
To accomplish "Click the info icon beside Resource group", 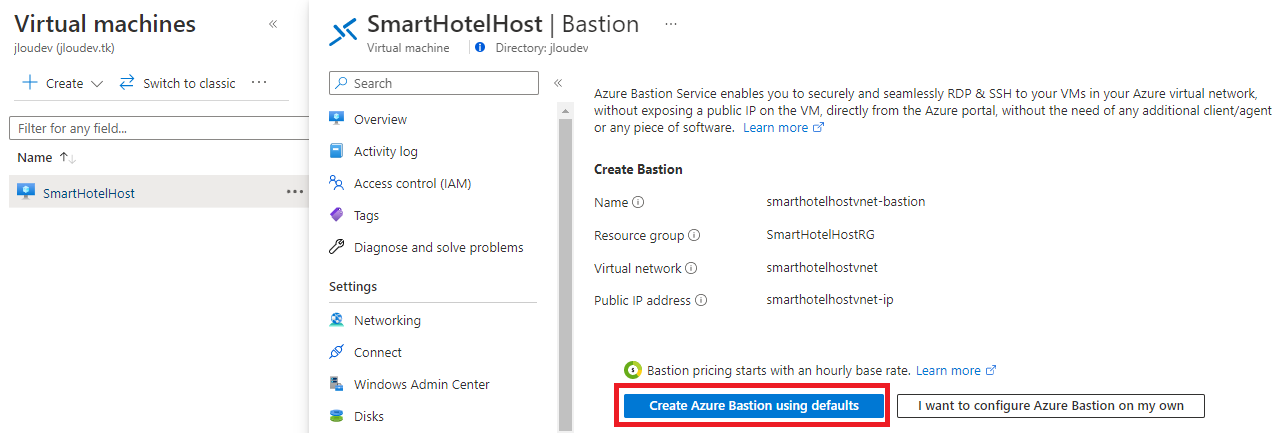I will [694, 236].
